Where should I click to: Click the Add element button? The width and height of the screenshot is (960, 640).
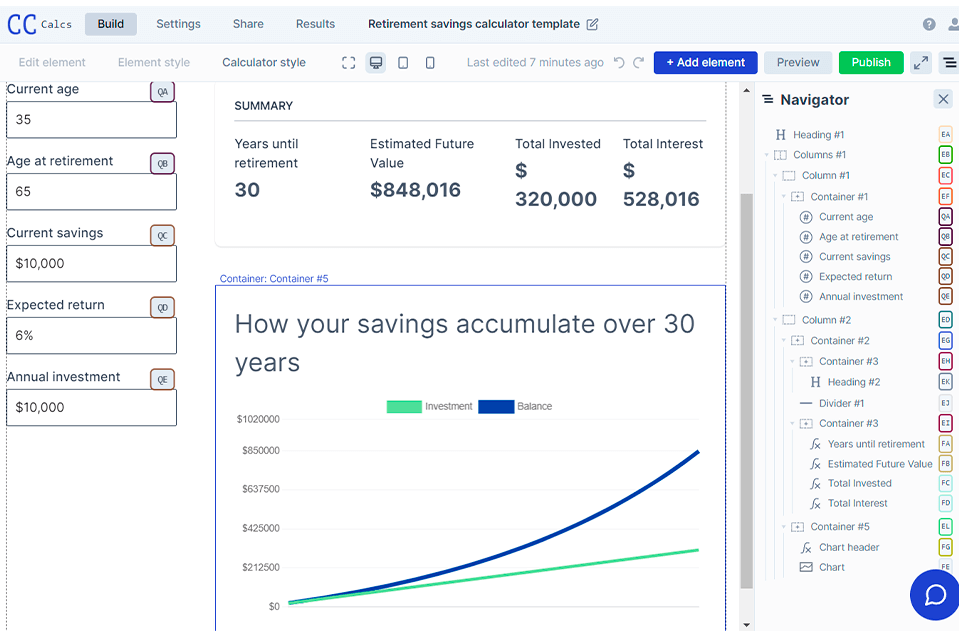coord(705,62)
